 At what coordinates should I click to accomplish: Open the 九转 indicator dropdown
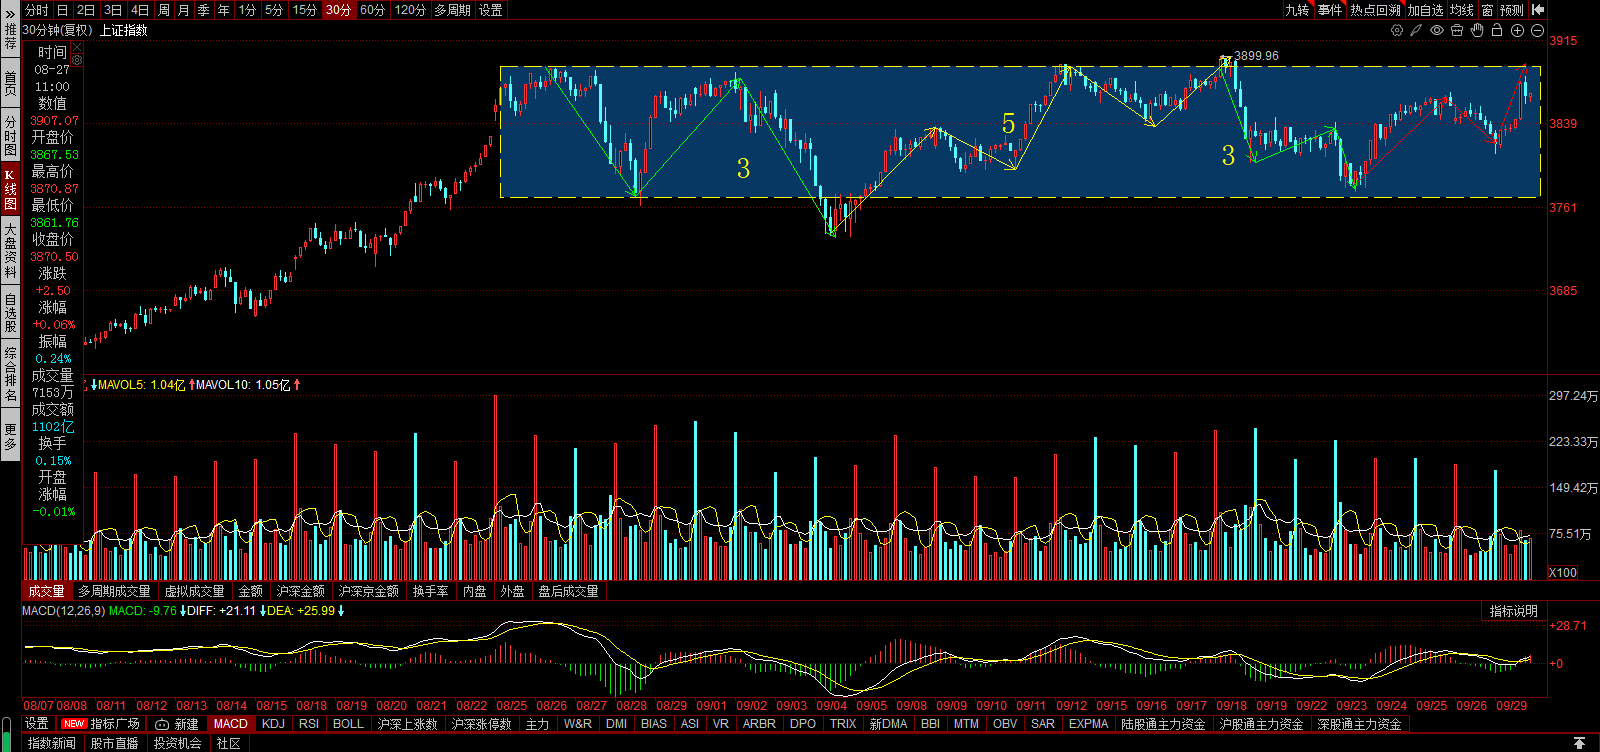click(1297, 10)
